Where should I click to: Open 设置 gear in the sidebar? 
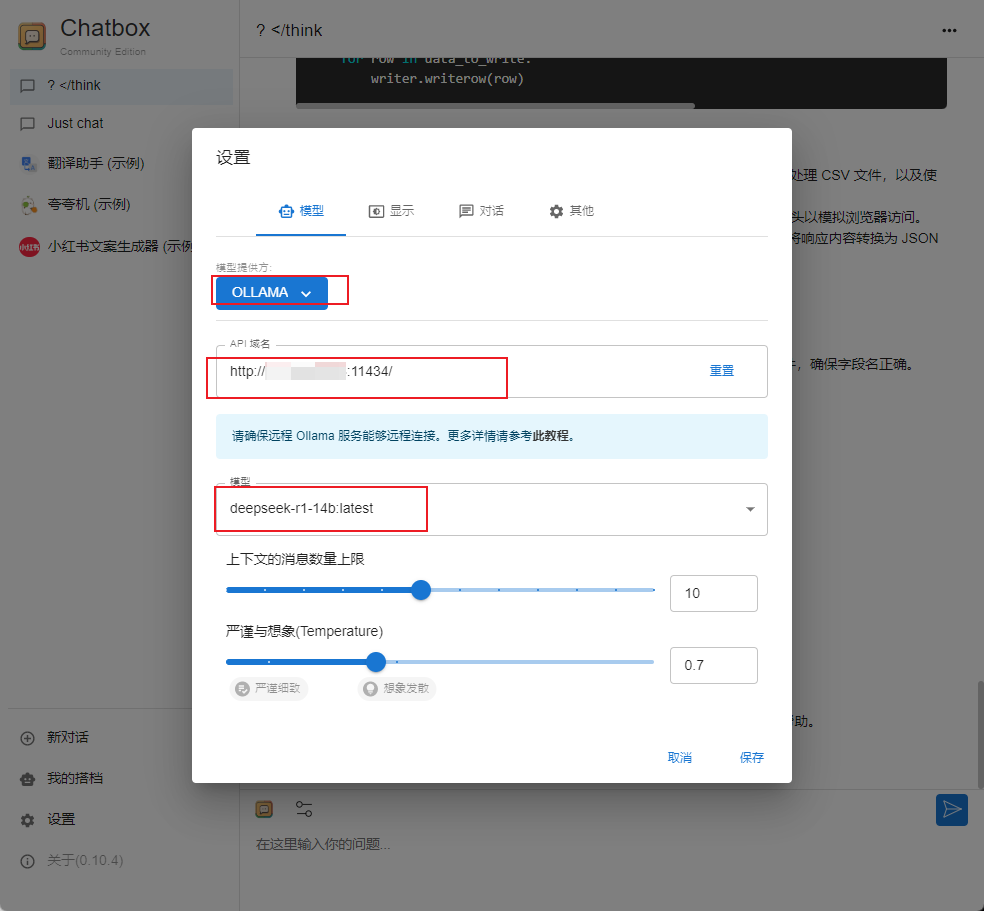pos(28,819)
